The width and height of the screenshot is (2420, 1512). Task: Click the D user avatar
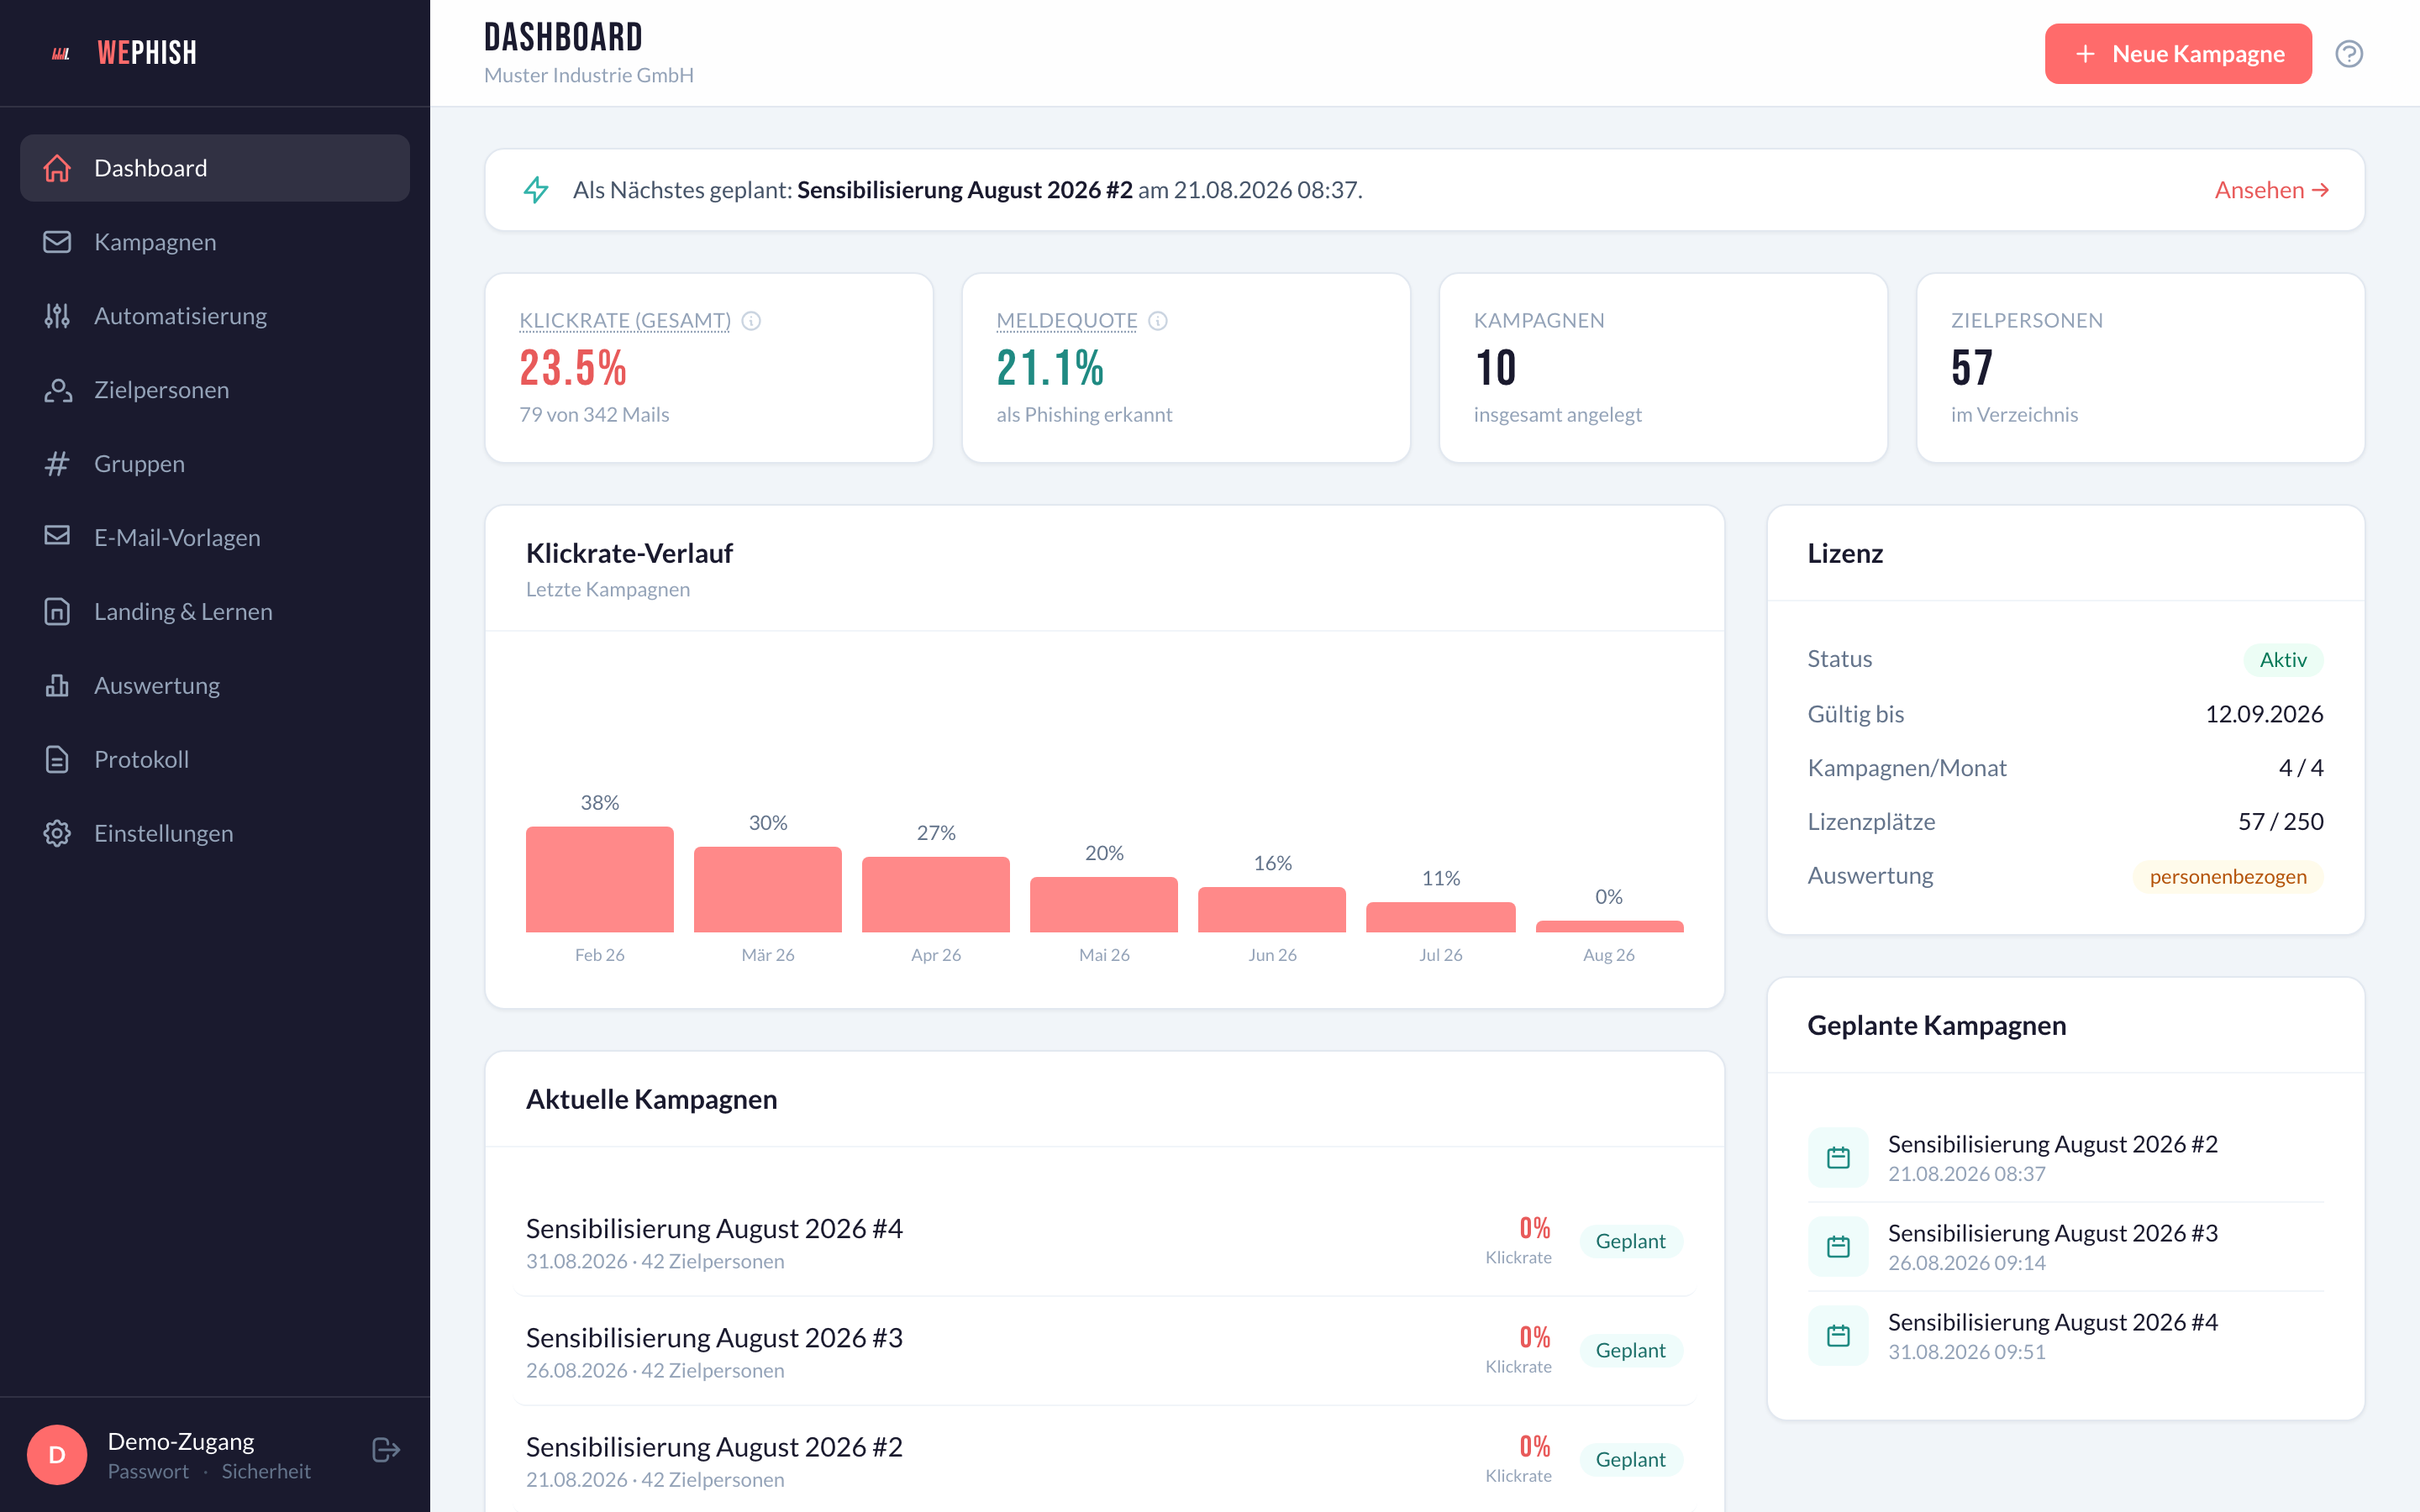[57, 1454]
